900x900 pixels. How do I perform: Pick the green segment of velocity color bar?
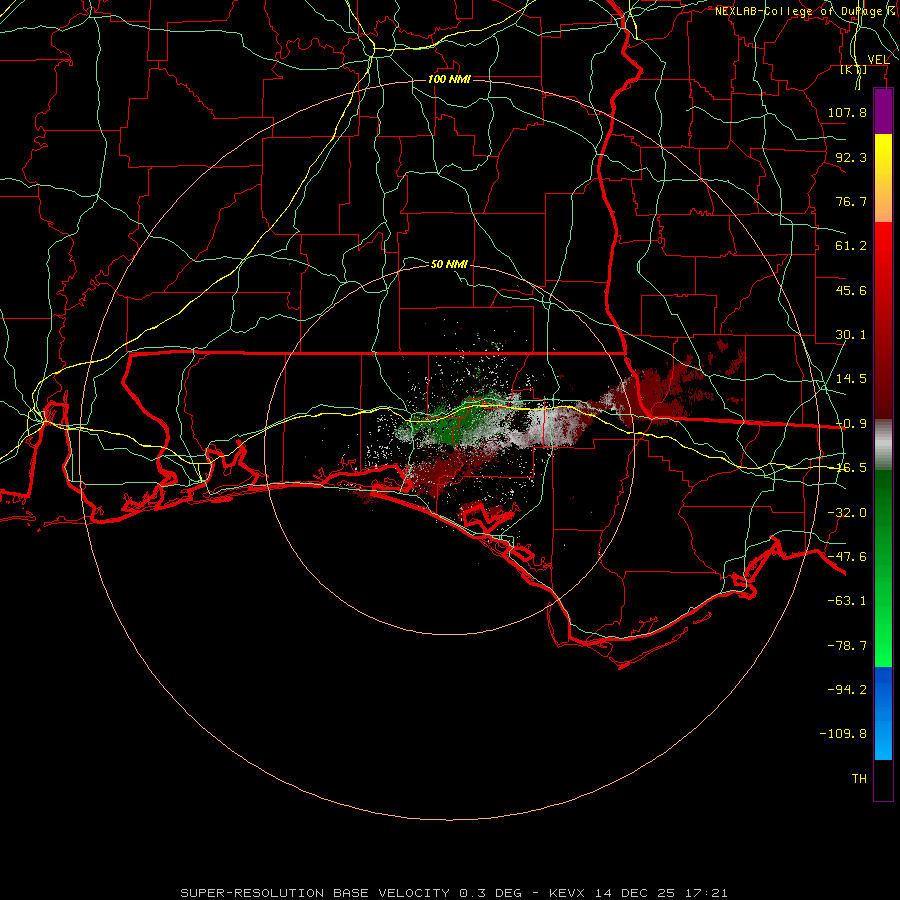coord(883,568)
